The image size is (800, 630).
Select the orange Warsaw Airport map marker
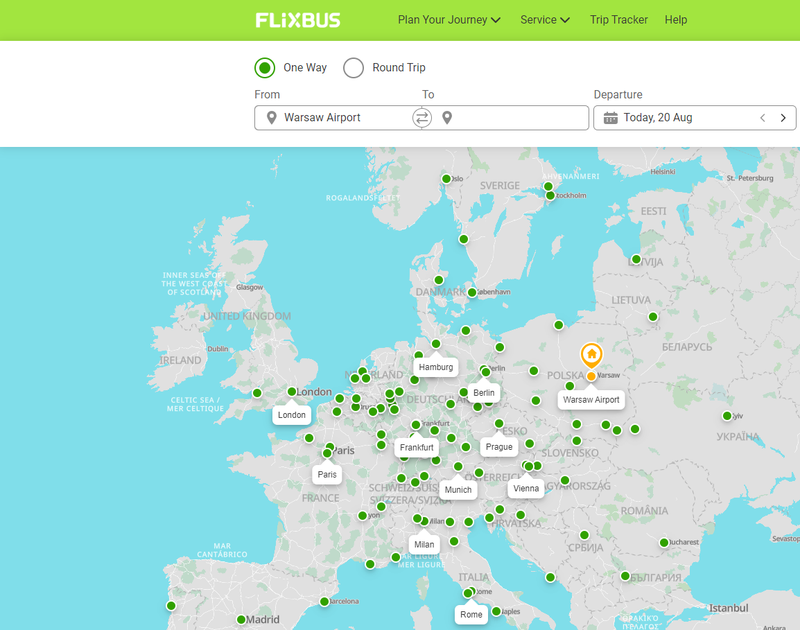point(590,355)
